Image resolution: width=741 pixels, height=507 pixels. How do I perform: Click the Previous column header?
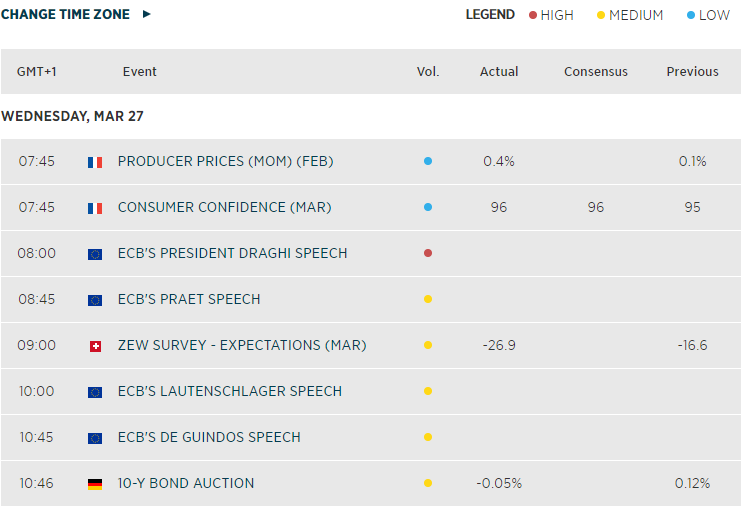tap(692, 72)
